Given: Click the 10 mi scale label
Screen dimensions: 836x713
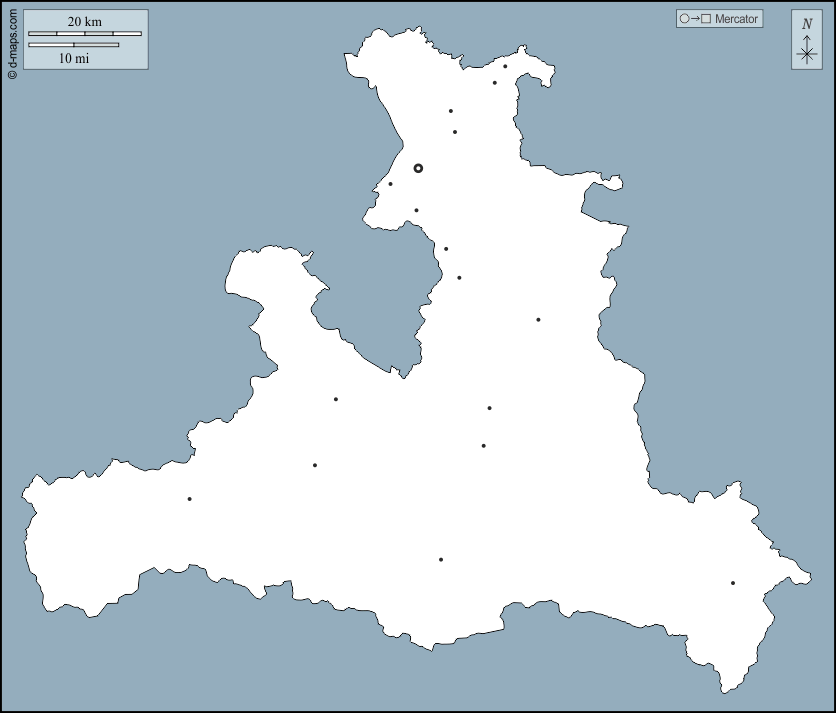Looking at the screenshot, I should point(73,58).
